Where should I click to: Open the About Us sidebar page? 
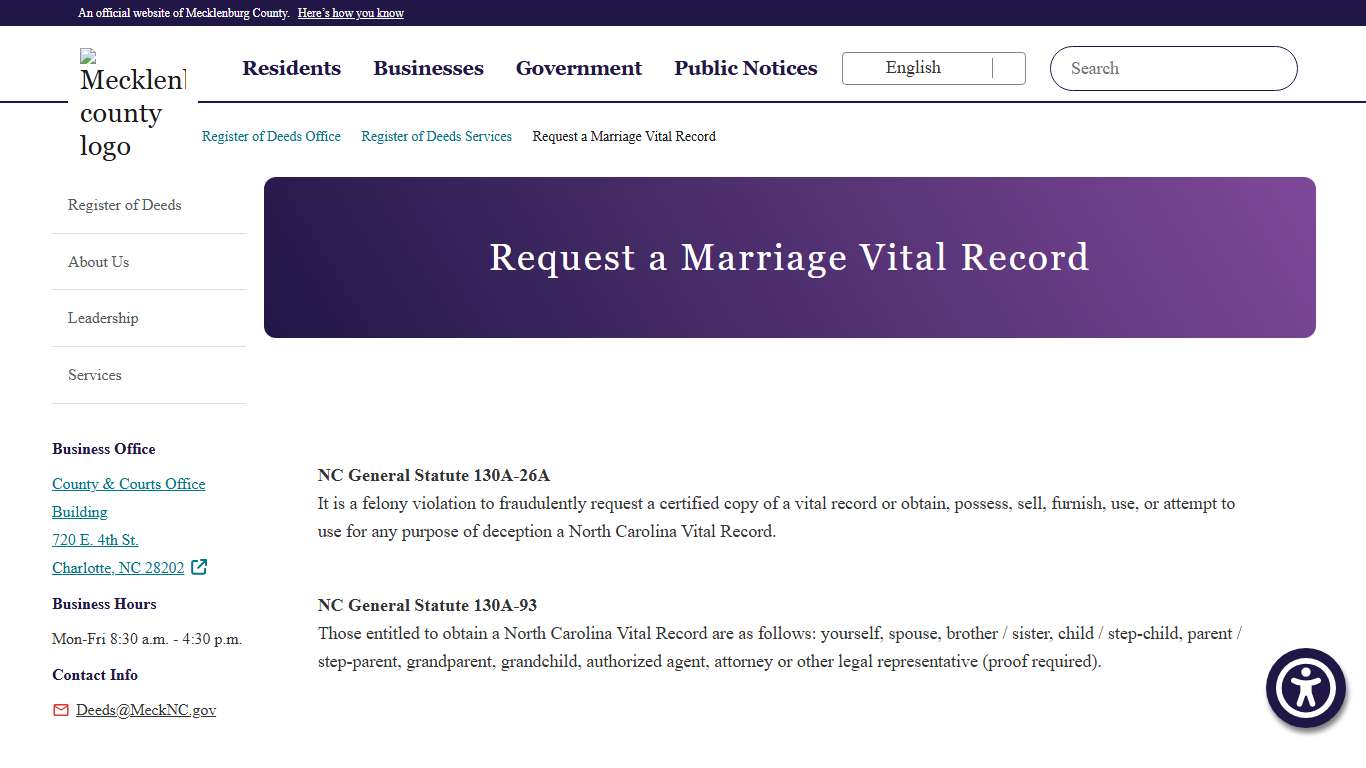[x=98, y=262]
